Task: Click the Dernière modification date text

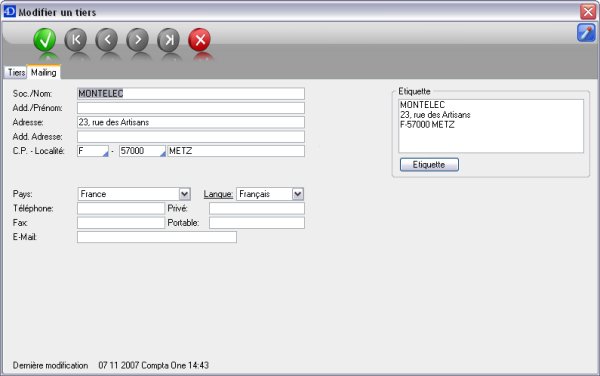Action: tap(153, 365)
